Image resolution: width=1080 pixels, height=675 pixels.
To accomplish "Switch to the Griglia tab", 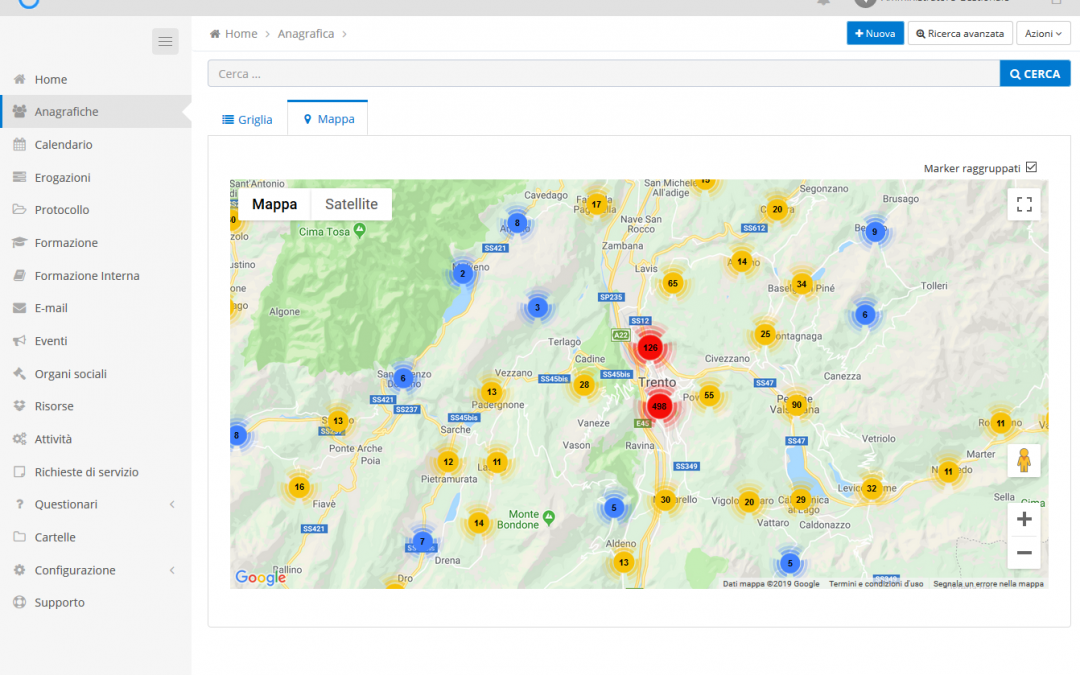I will coord(247,119).
